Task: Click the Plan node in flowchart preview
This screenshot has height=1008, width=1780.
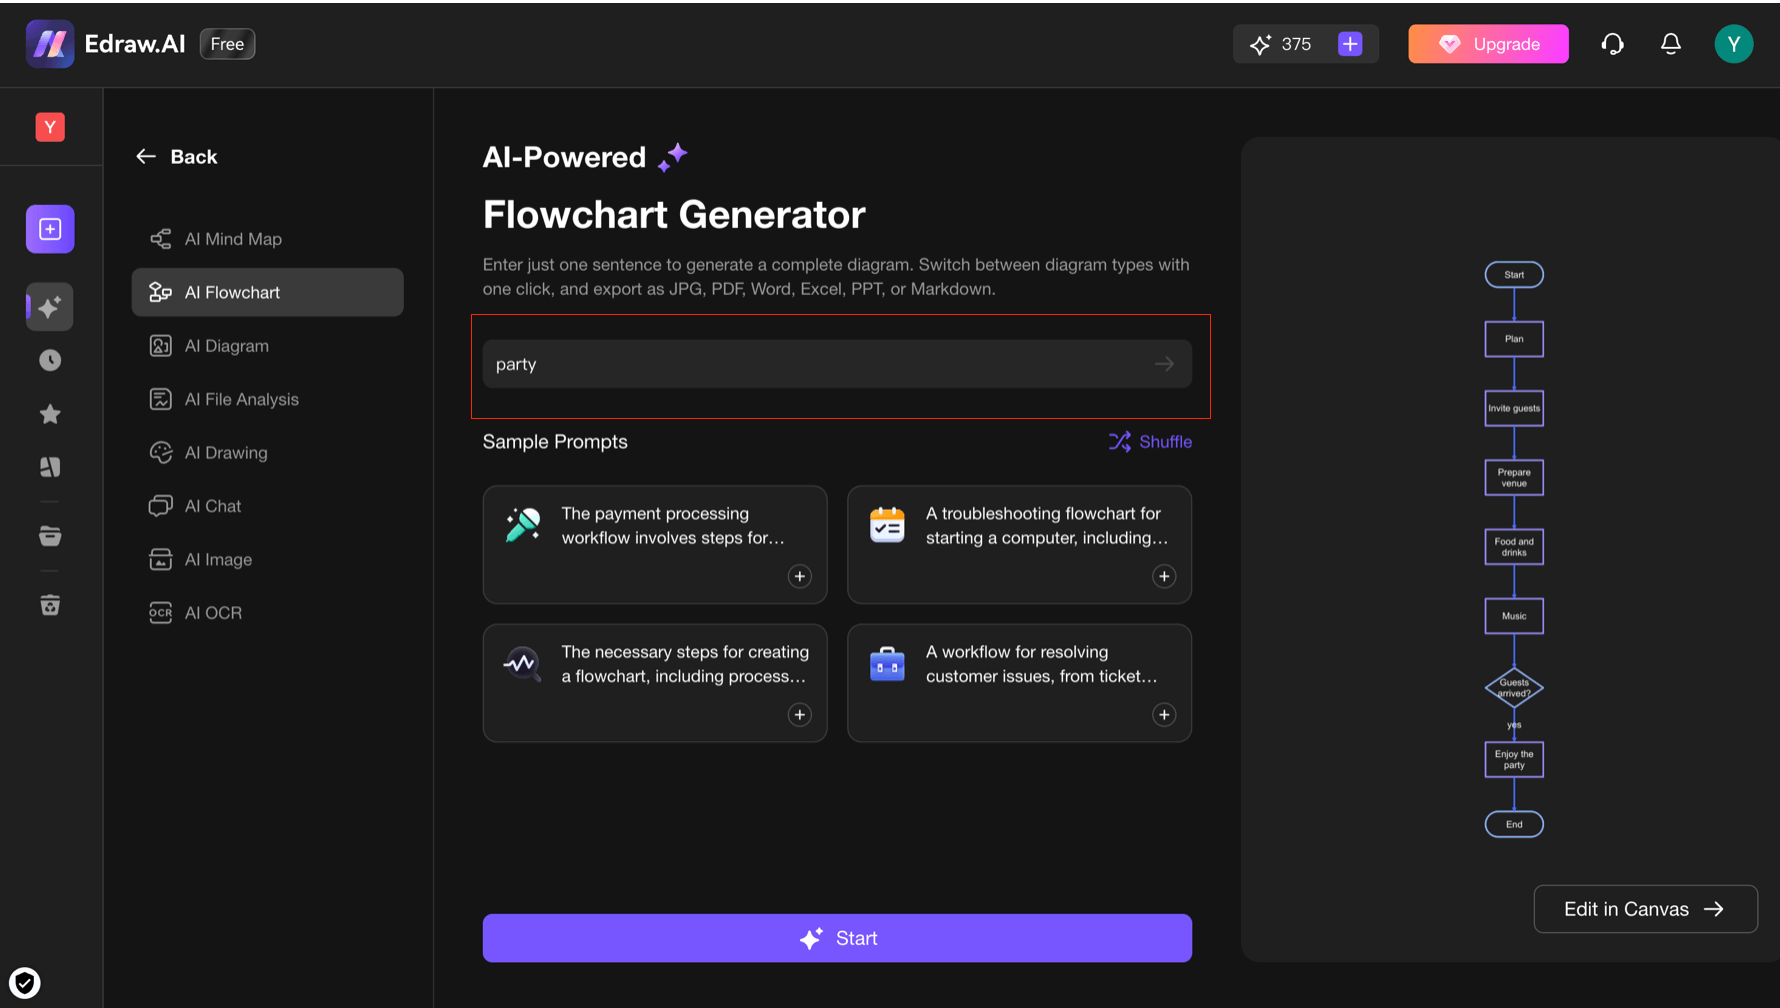Action: [1514, 339]
